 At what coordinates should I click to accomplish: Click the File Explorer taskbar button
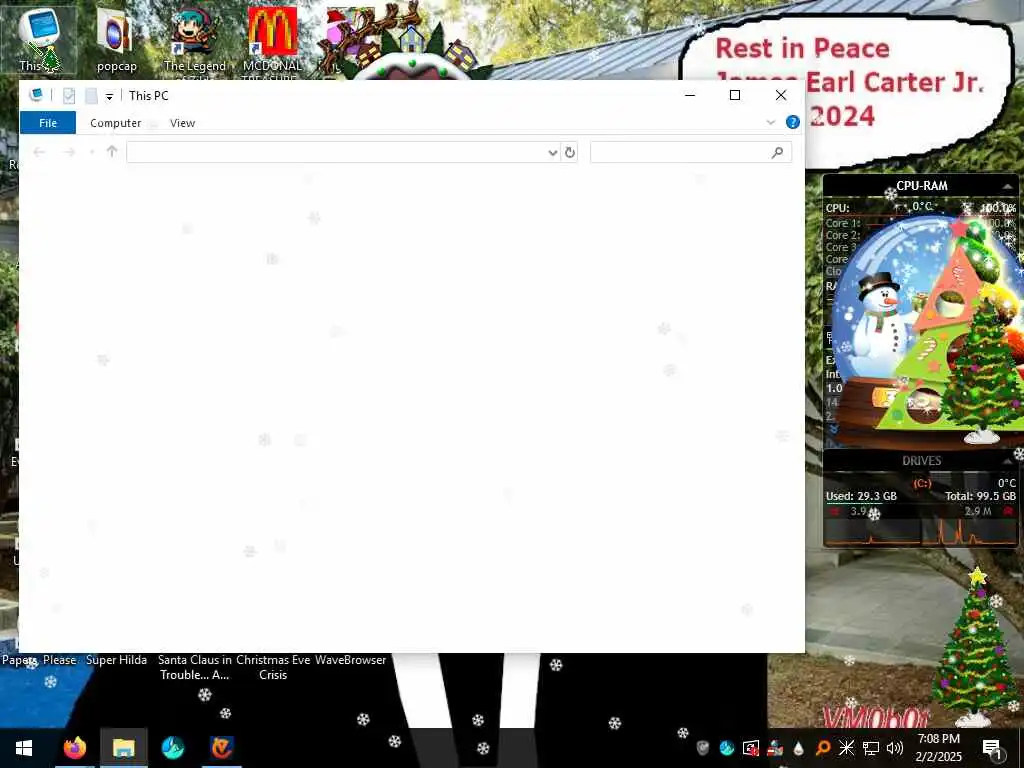(x=123, y=748)
